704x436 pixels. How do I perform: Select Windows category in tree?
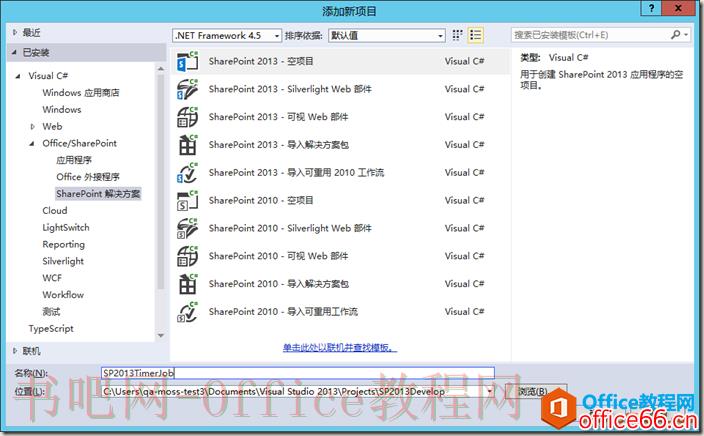tap(62, 110)
